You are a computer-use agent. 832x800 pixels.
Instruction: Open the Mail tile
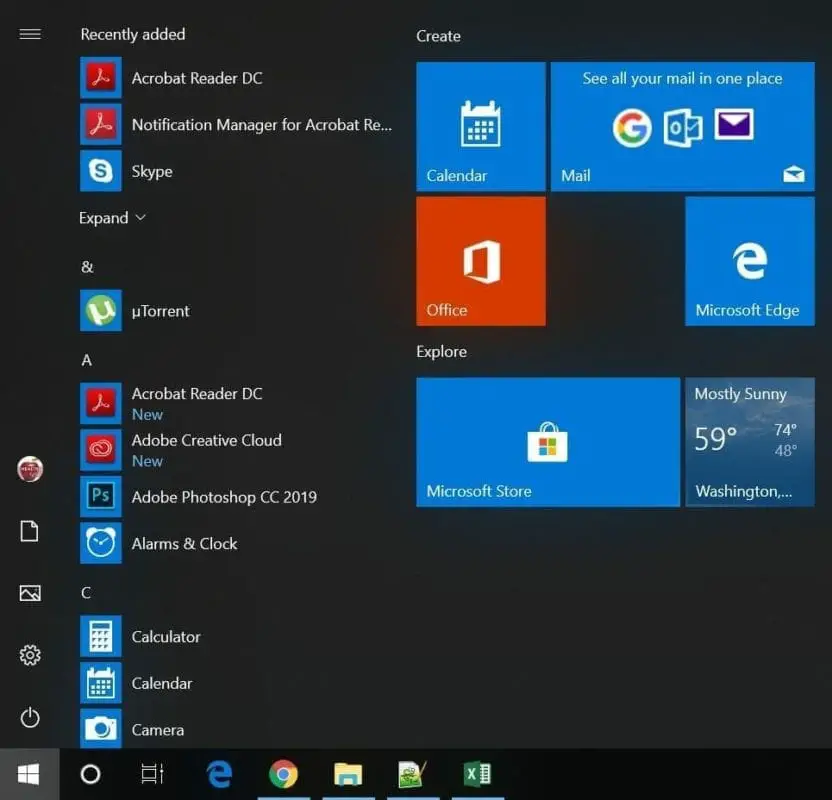point(682,126)
